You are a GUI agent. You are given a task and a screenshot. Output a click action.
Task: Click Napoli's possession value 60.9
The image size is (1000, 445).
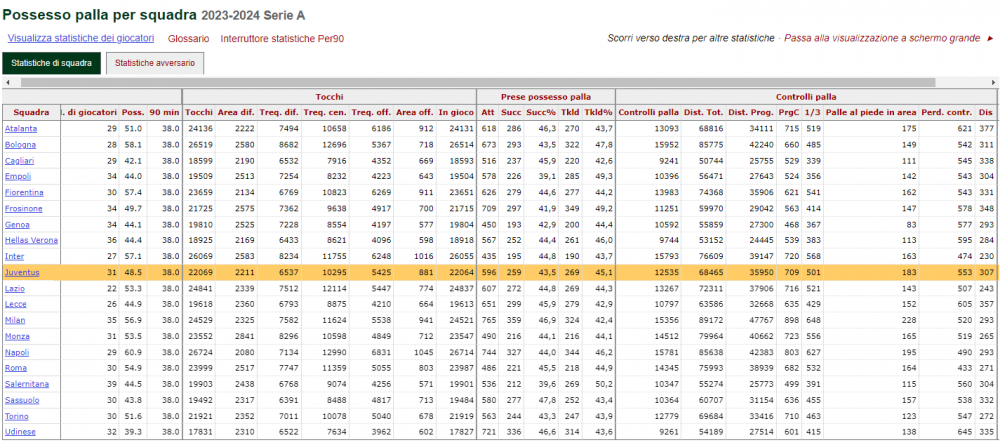[133, 352]
